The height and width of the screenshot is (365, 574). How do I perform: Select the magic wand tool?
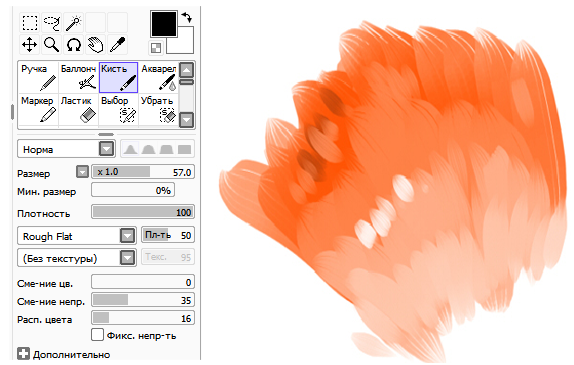tap(74, 23)
